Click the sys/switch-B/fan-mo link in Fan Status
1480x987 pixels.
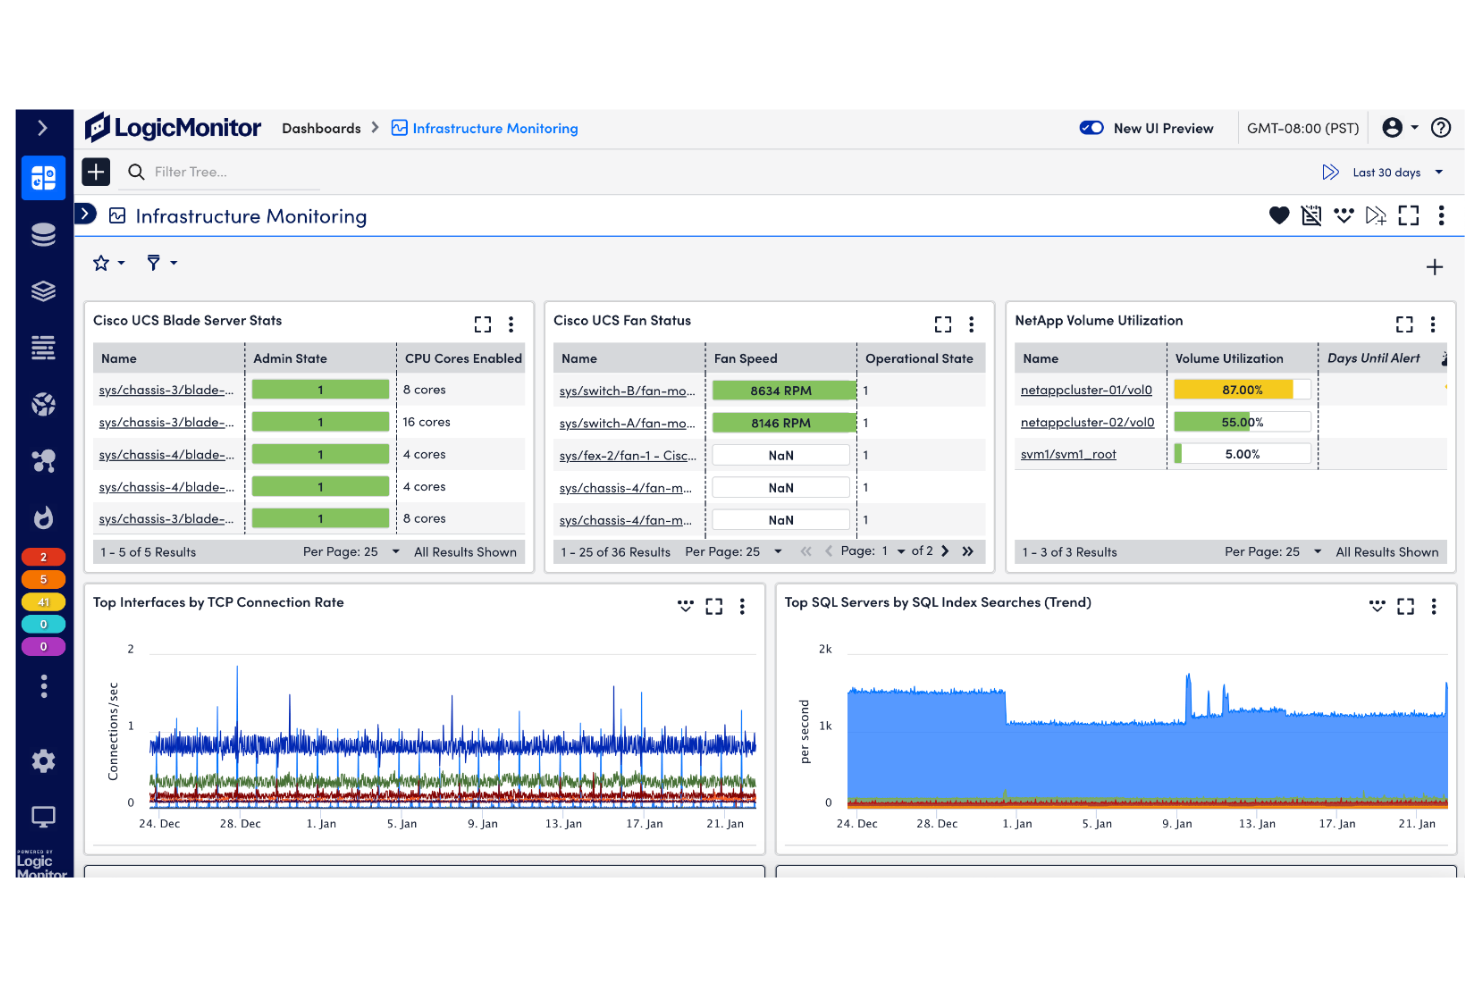pyautogui.click(x=628, y=391)
